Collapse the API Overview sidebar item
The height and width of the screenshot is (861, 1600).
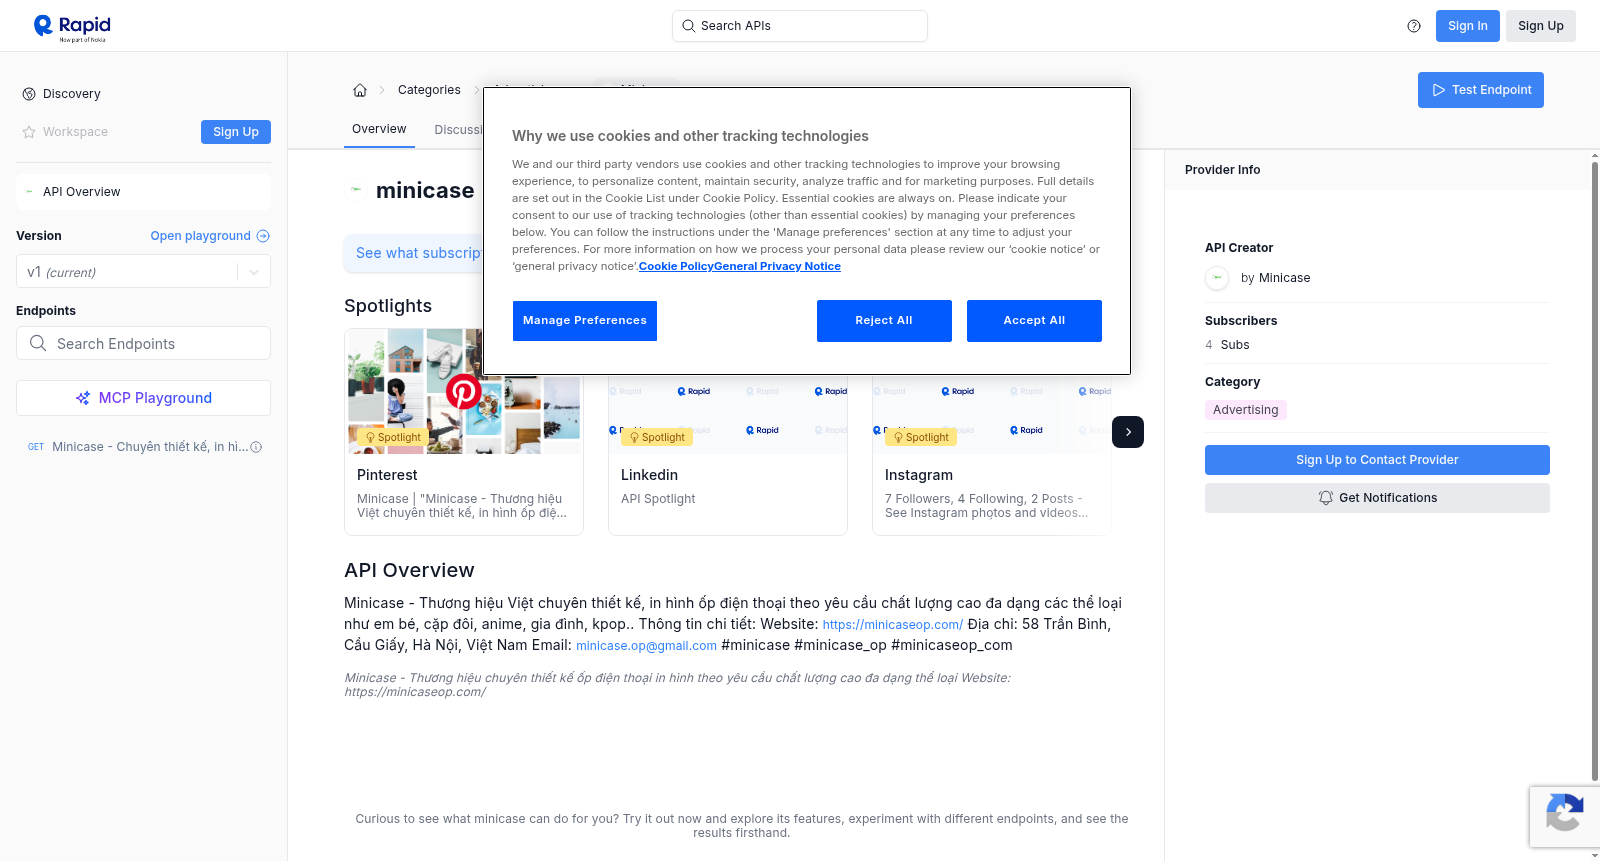(x=143, y=192)
